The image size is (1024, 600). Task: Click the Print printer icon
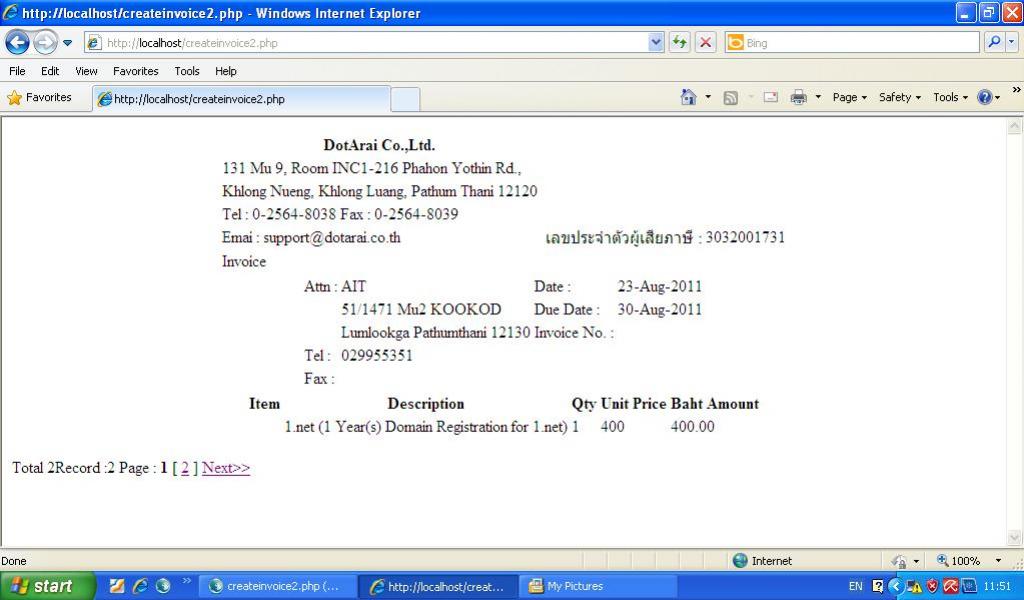[798, 97]
